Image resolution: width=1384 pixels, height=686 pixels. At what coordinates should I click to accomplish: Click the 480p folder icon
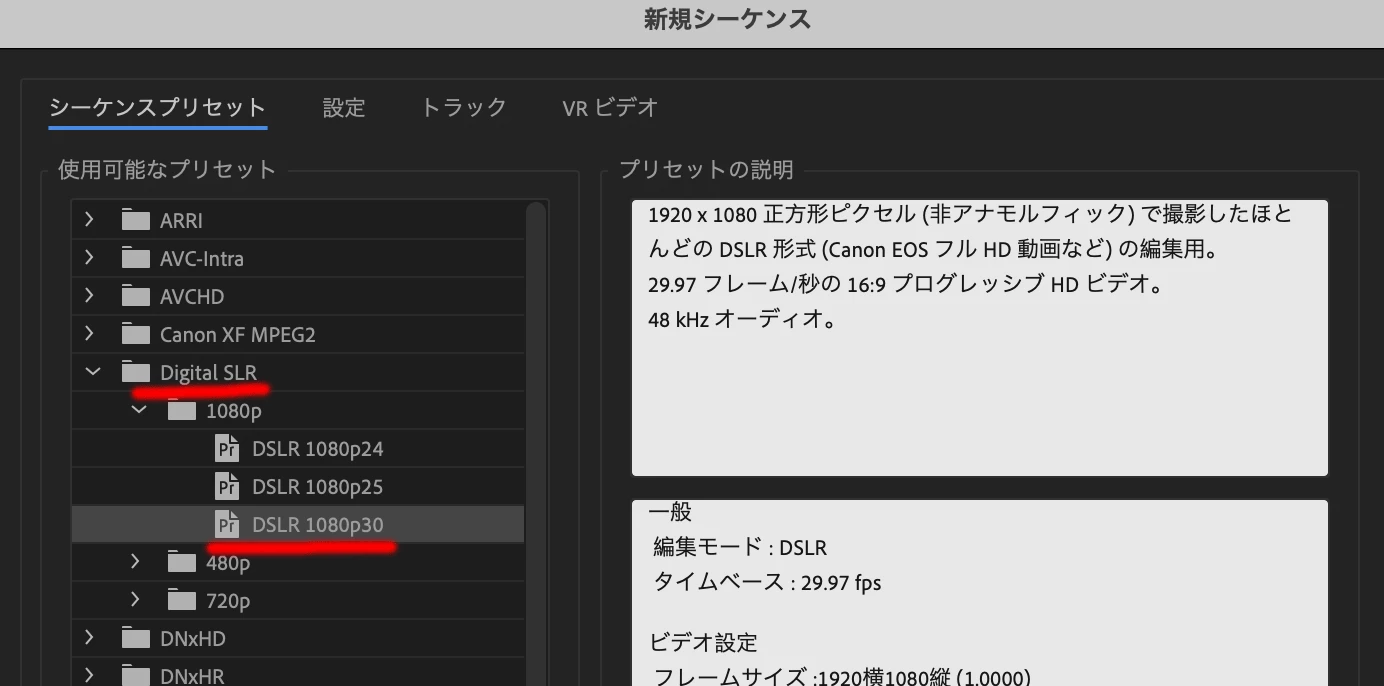[181, 562]
